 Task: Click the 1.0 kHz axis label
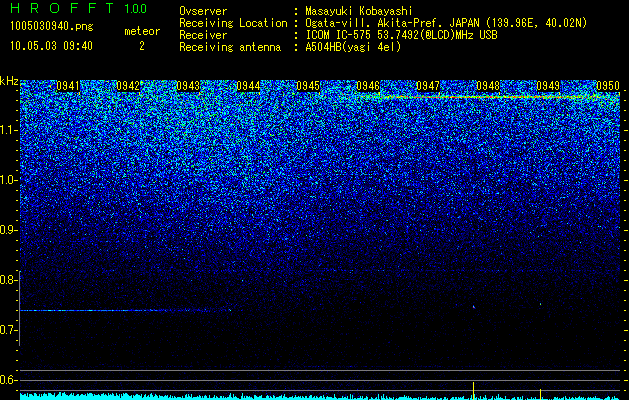point(8,180)
